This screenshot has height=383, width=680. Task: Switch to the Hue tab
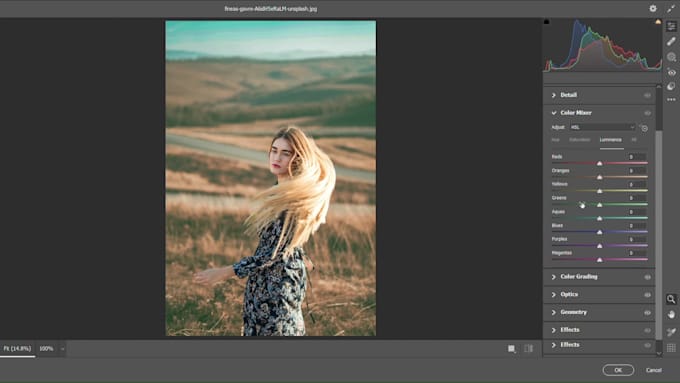tap(556, 140)
